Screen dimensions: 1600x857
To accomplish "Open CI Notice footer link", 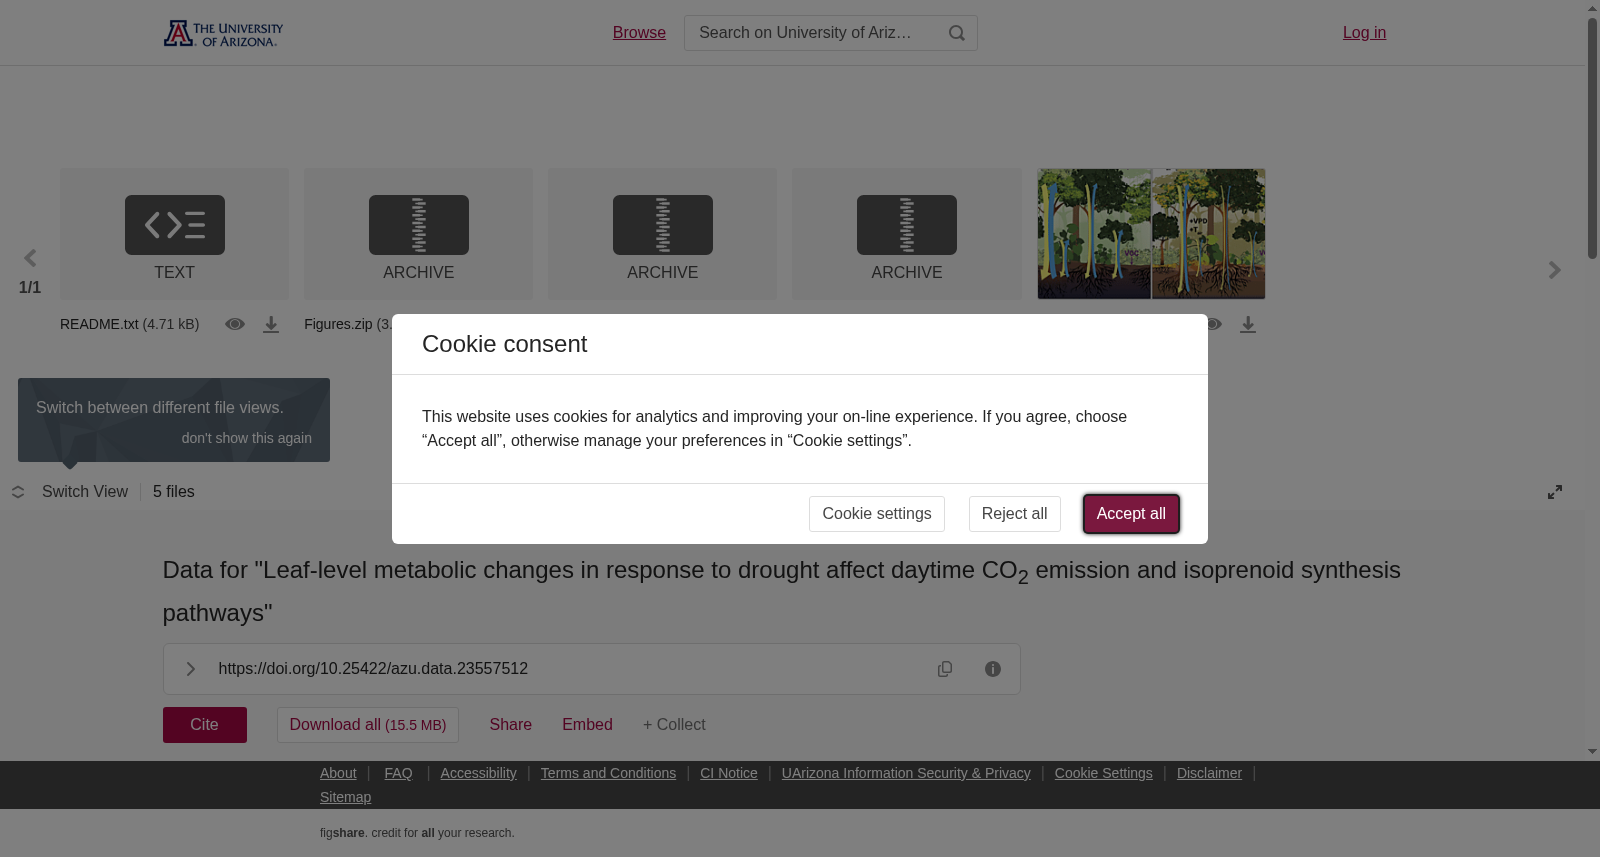I will click(729, 773).
